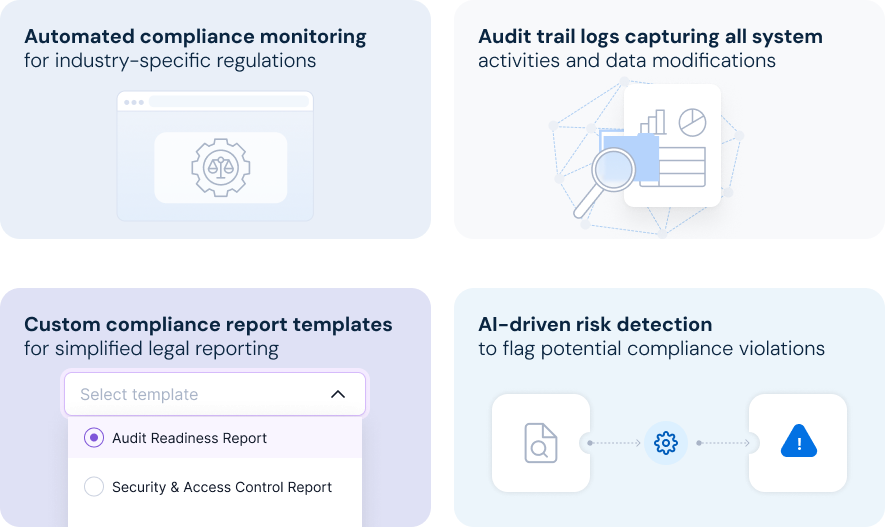Collapse dropdown using the chevron up arrow
This screenshot has width=885, height=527.
click(338, 394)
